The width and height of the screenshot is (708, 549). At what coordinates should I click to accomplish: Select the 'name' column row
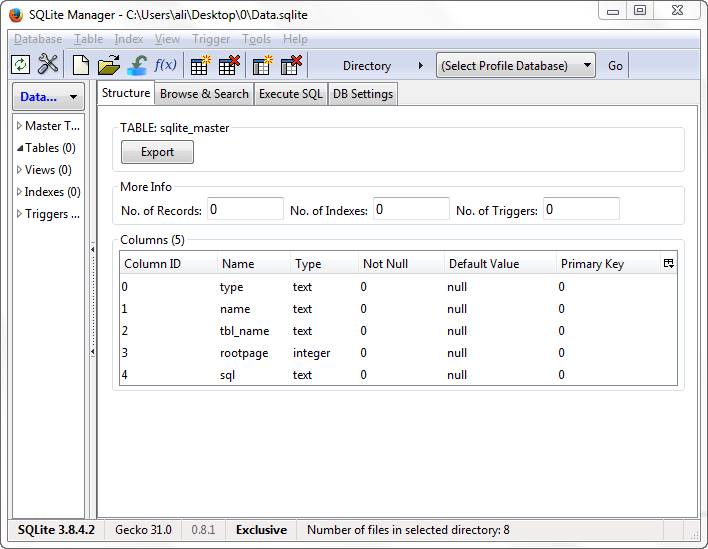click(398, 309)
